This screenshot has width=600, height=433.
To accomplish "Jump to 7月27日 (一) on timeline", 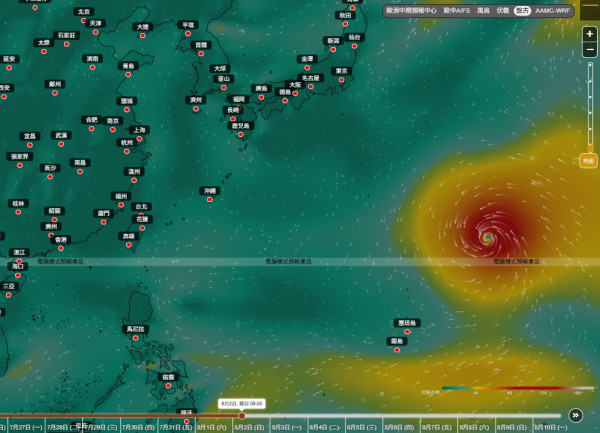I will click(x=26, y=427).
